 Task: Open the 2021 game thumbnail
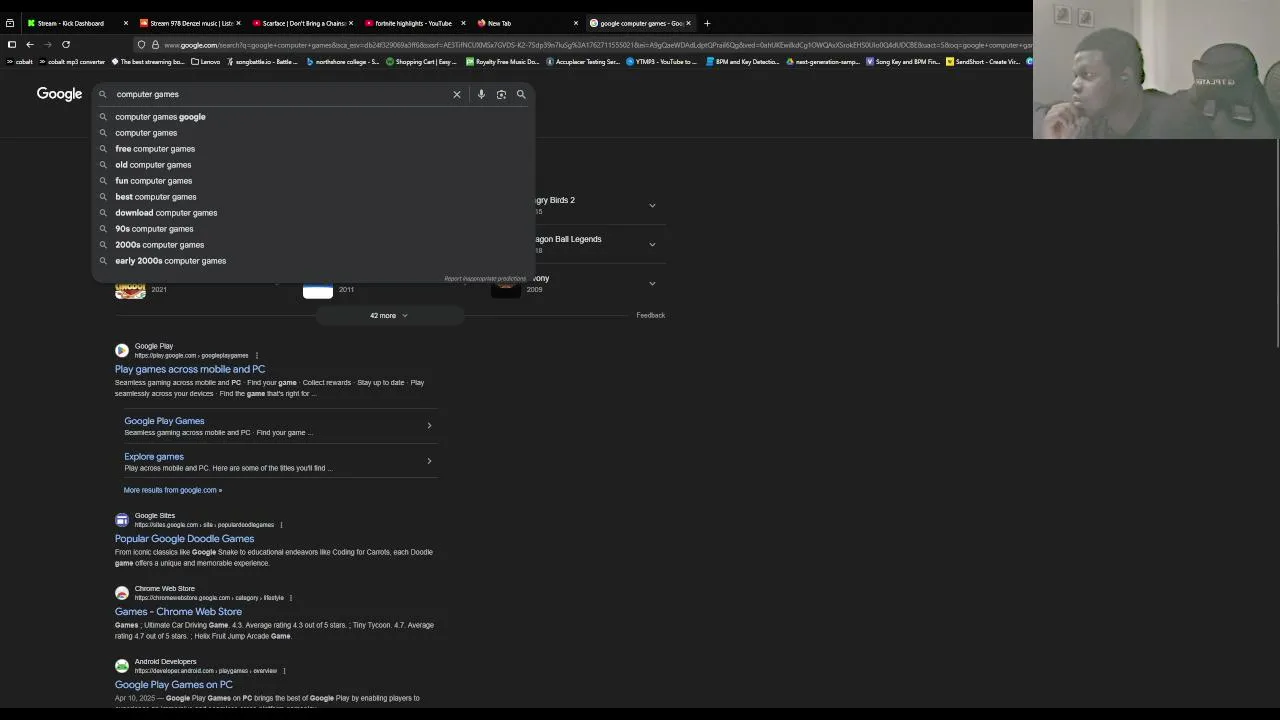[130, 290]
